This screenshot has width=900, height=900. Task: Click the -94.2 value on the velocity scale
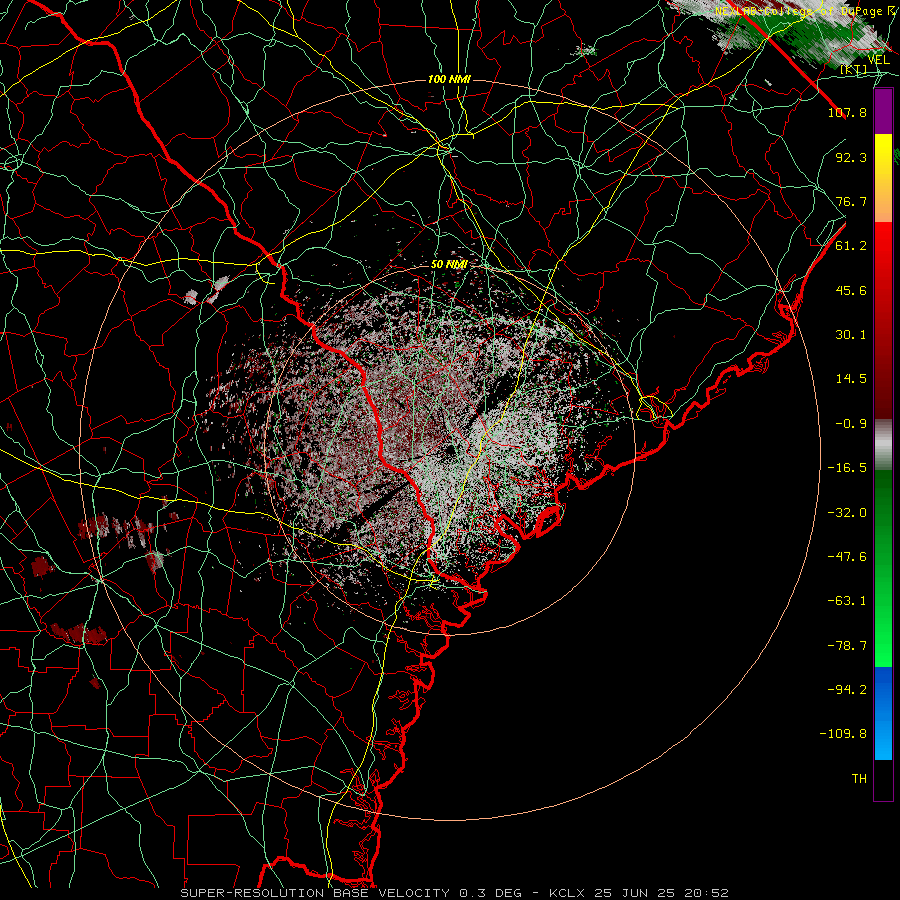click(x=847, y=690)
